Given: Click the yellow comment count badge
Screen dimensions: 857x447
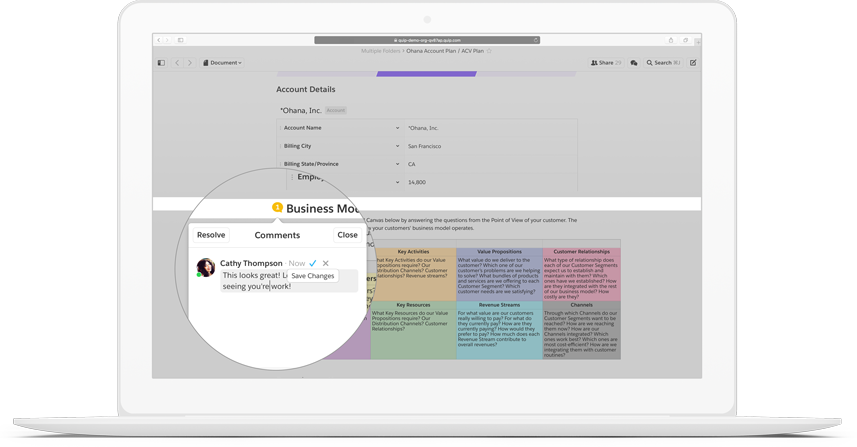Looking at the screenshot, I should [277, 208].
